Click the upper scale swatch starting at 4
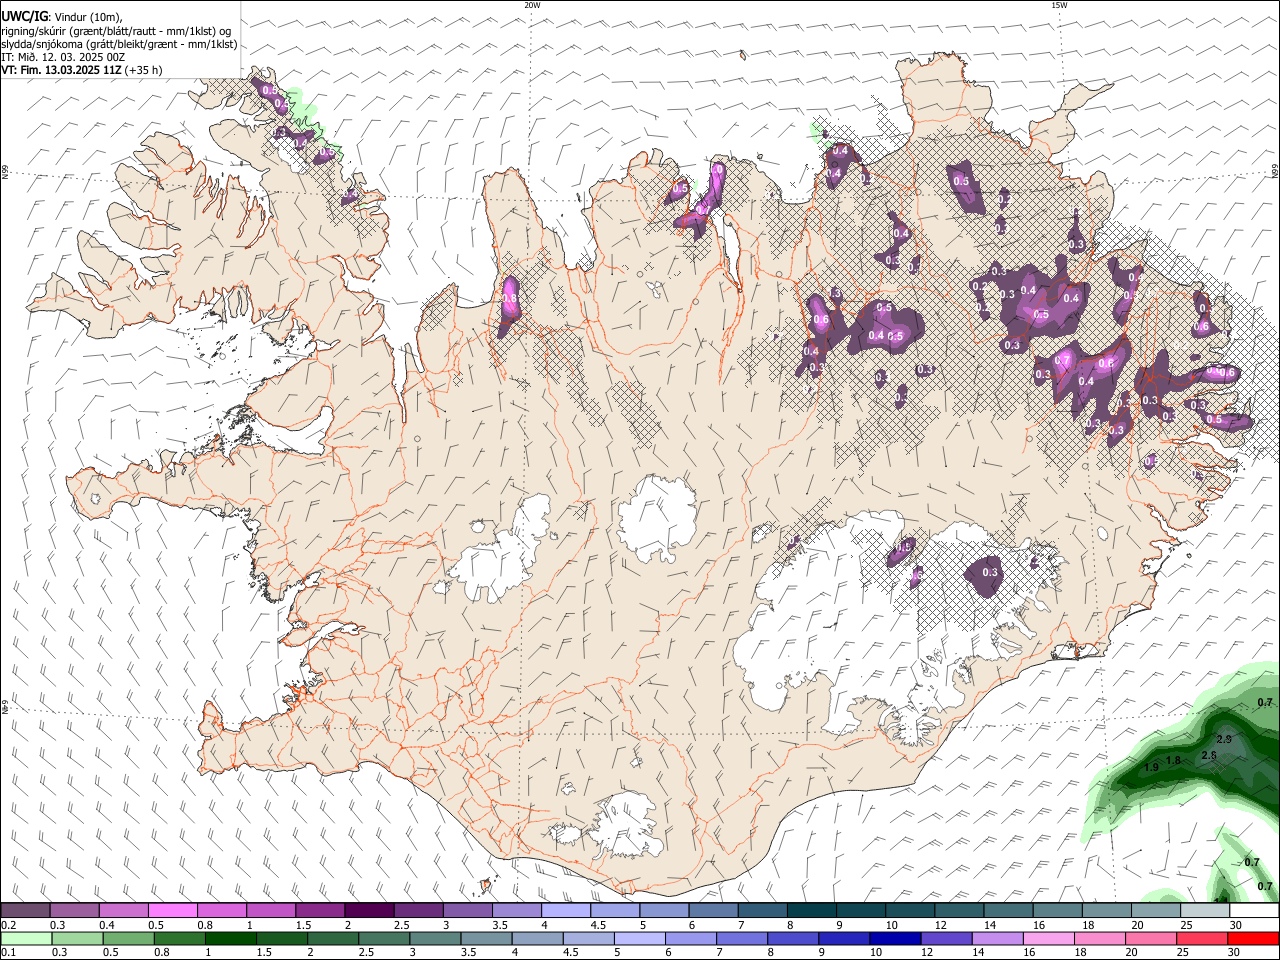Image resolution: width=1280 pixels, height=960 pixels. coord(565,911)
